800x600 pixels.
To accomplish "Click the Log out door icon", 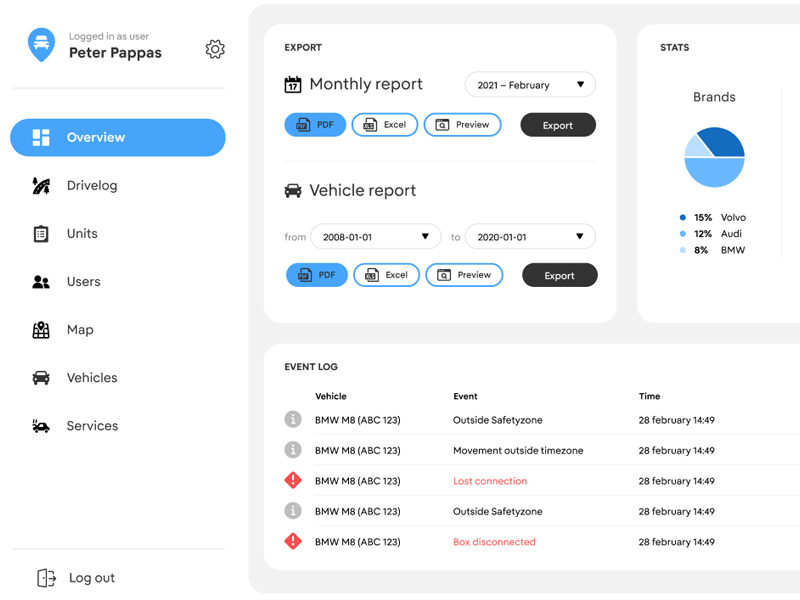I will [46, 578].
